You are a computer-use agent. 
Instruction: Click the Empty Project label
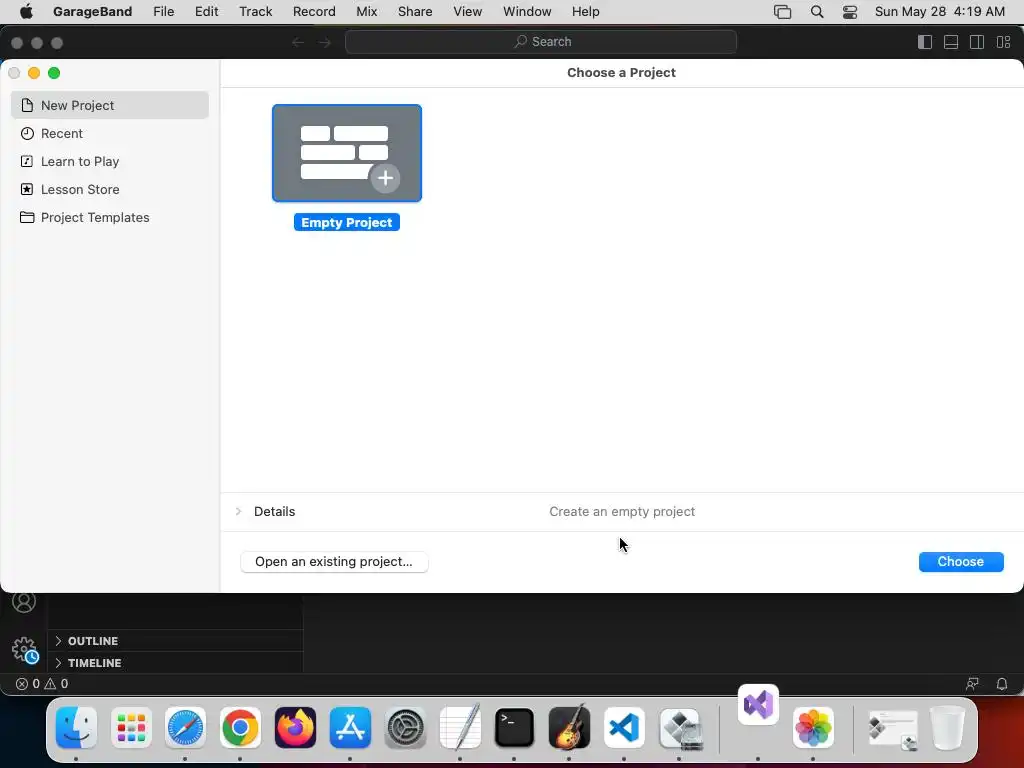coord(347,223)
